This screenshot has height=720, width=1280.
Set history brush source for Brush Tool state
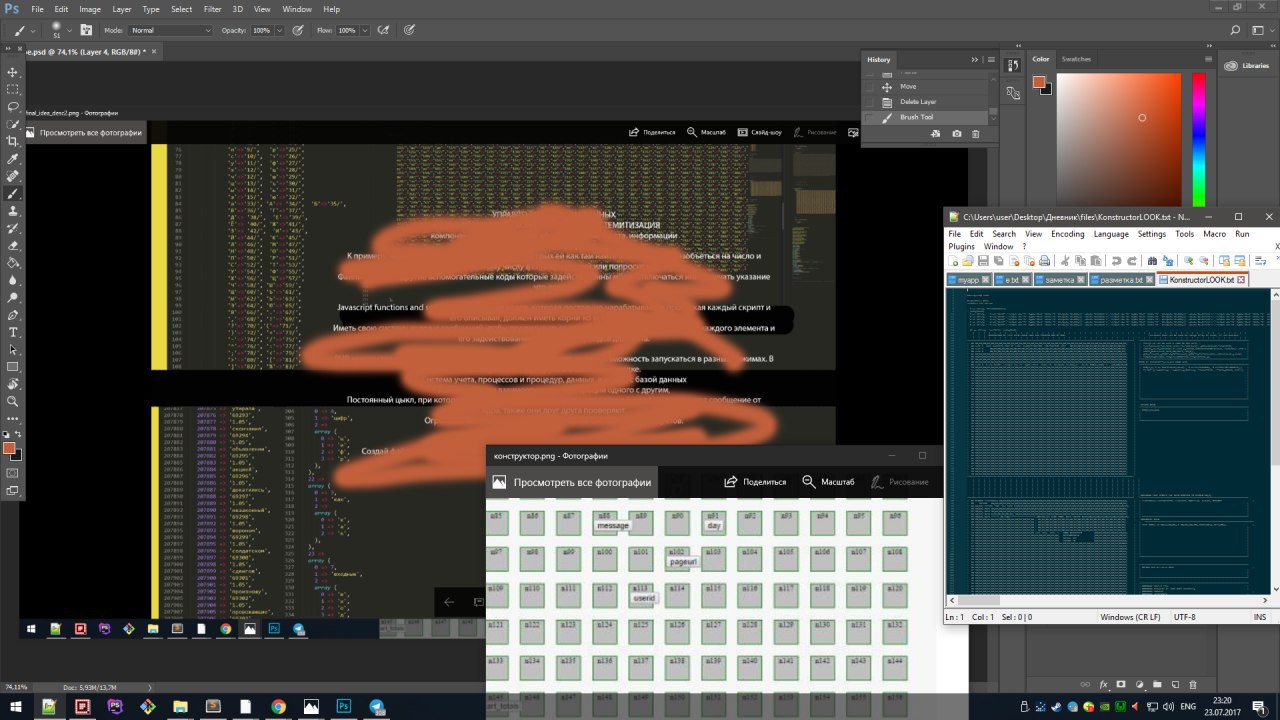click(x=869, y=117)
